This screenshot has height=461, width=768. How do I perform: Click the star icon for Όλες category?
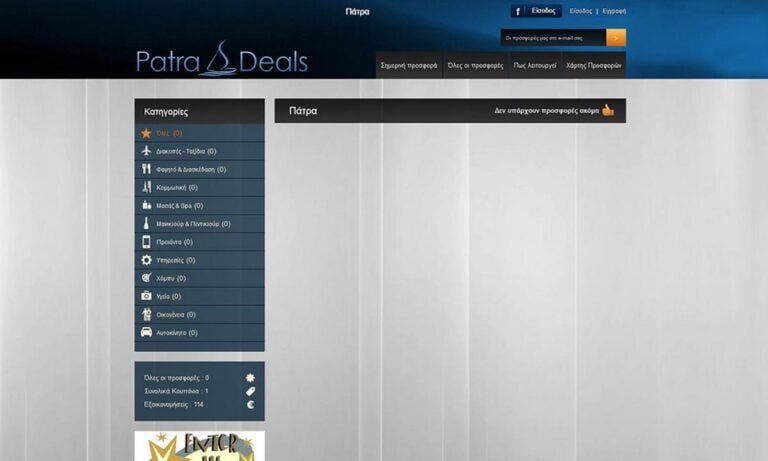(x=146, y=133)
